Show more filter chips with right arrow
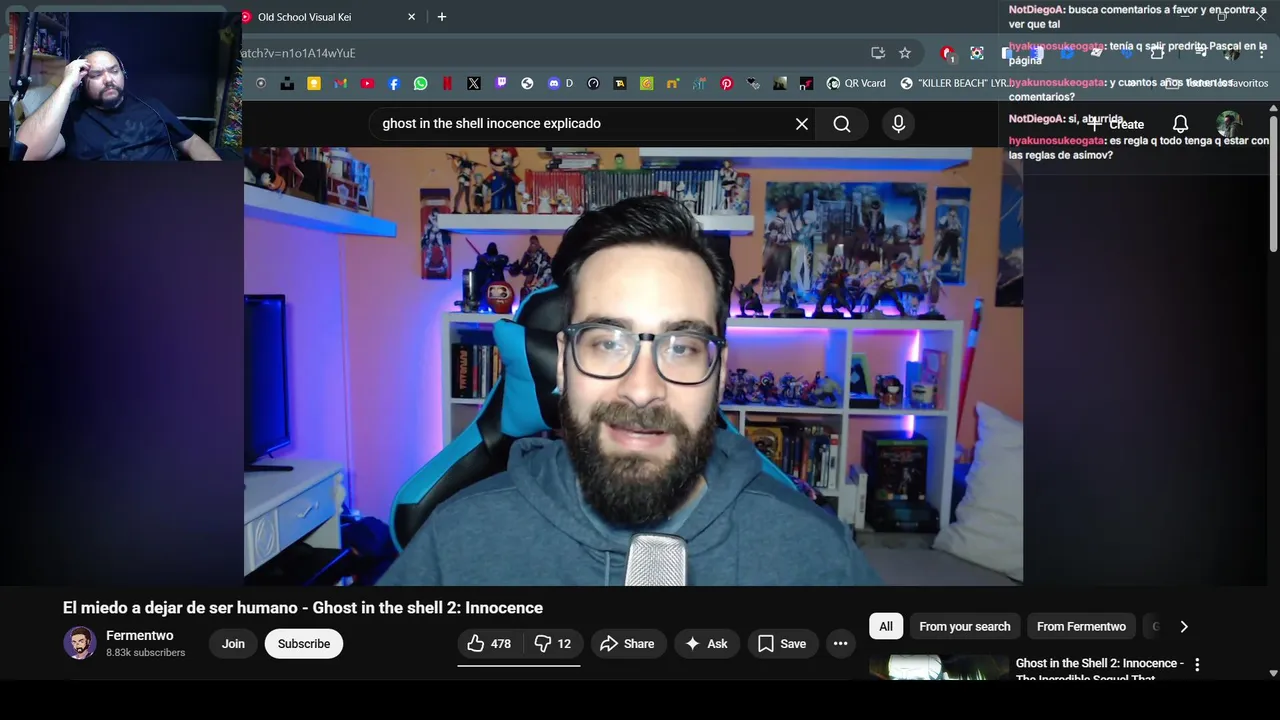The image size is (1280, 720). [1184, 627]
